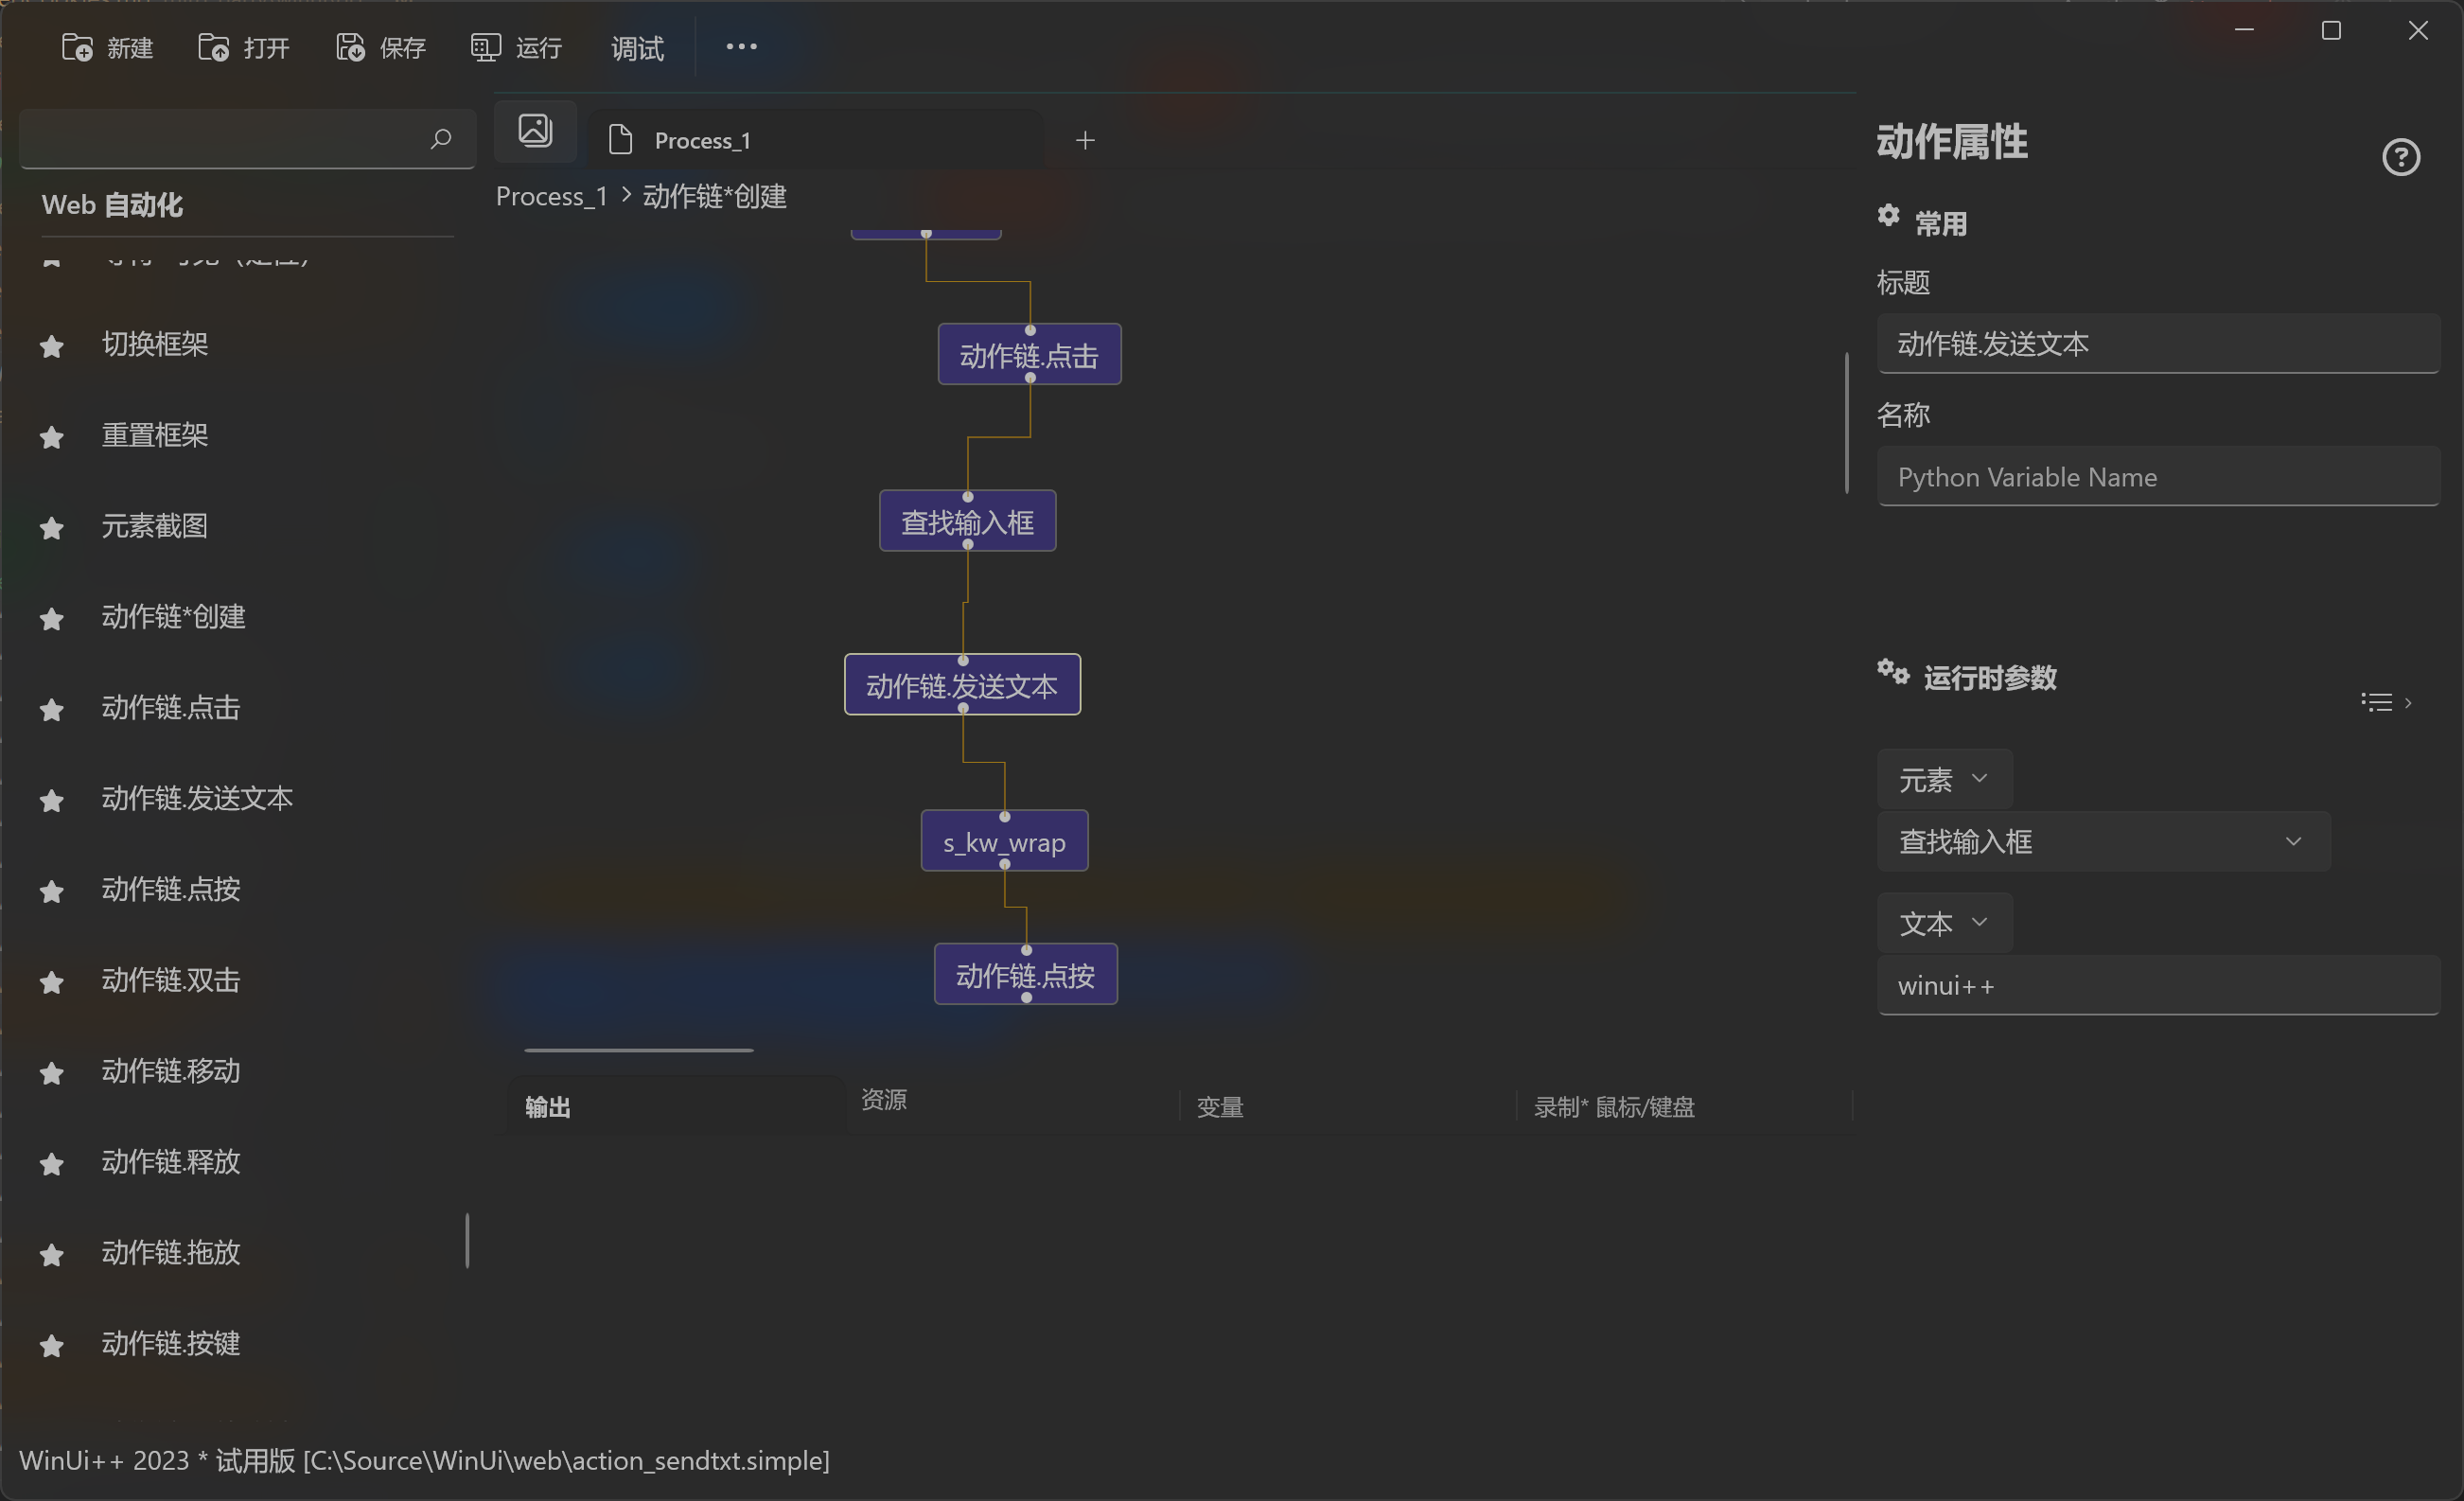Image resolution: width=2464 pixels, height=1501 pixels.
Task: Add a new process tab with plus
Action: (1085, 141)
